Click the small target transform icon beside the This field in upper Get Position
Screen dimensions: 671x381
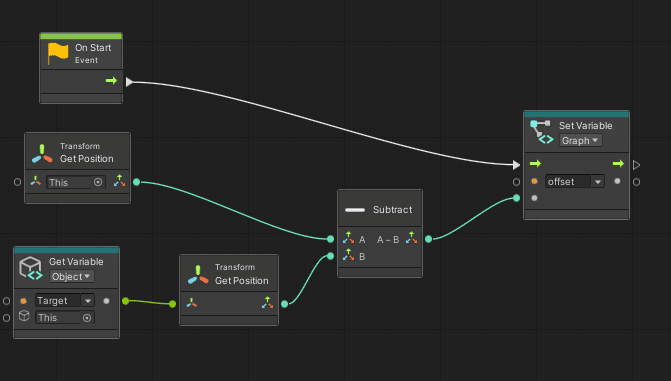(36, 182)
